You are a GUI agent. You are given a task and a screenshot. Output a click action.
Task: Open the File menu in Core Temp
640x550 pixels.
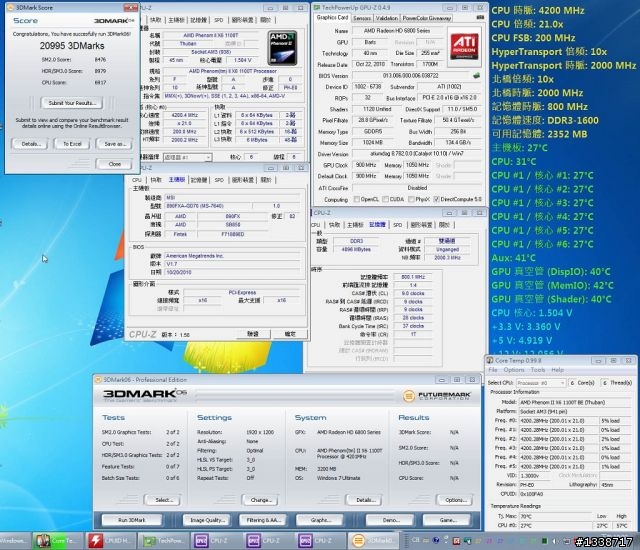(493, 370)
